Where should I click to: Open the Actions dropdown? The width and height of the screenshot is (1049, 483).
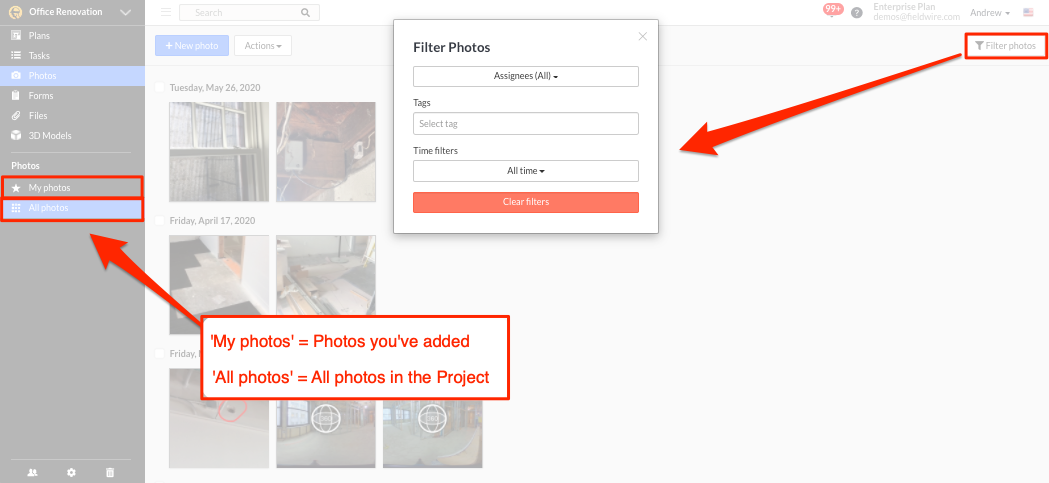tap(263, 45)
